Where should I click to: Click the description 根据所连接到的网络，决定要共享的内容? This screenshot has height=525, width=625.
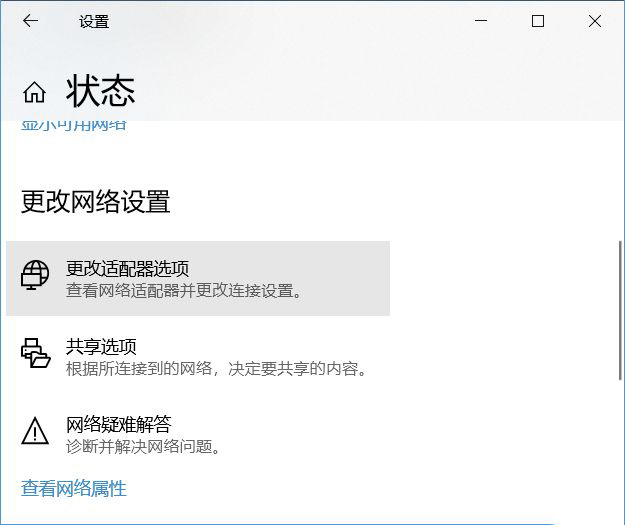tap(217, 369)
